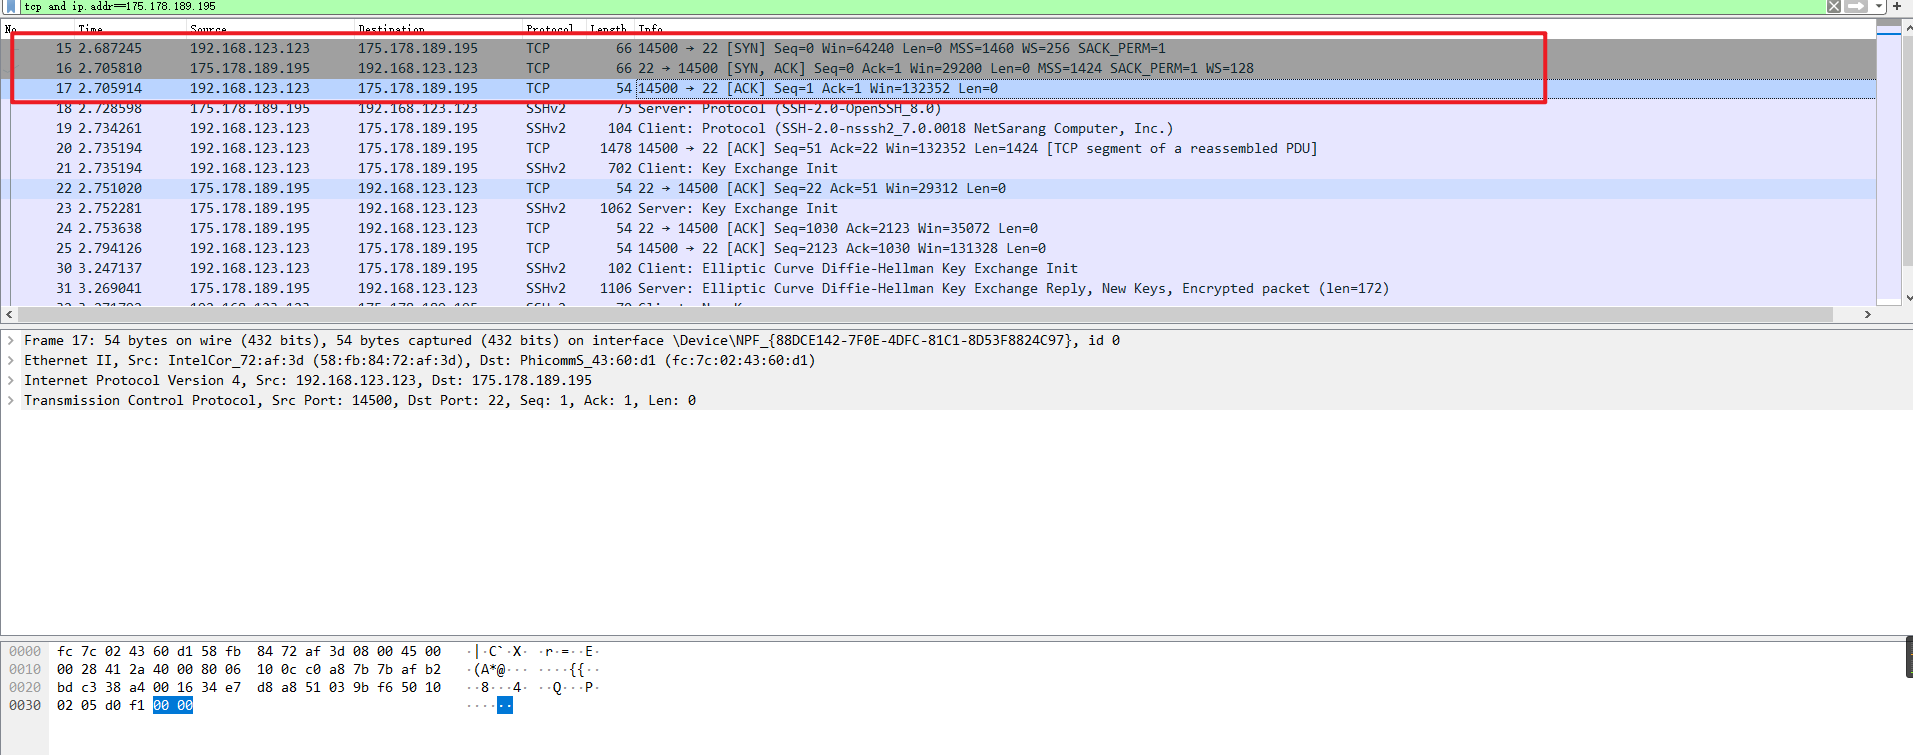Expand the Internet Protocol Version 4 row

click(x=11, y=380)
